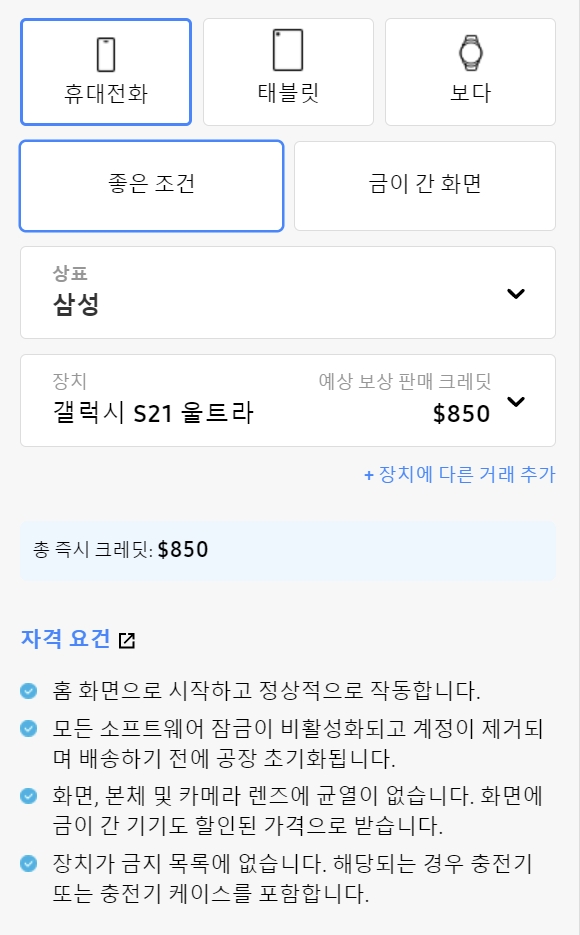This screenshot has width=580, height=935.
Task: Click checkmark icon beside 화면, 본체 및 카메라
Action: (x=29, y=795)
